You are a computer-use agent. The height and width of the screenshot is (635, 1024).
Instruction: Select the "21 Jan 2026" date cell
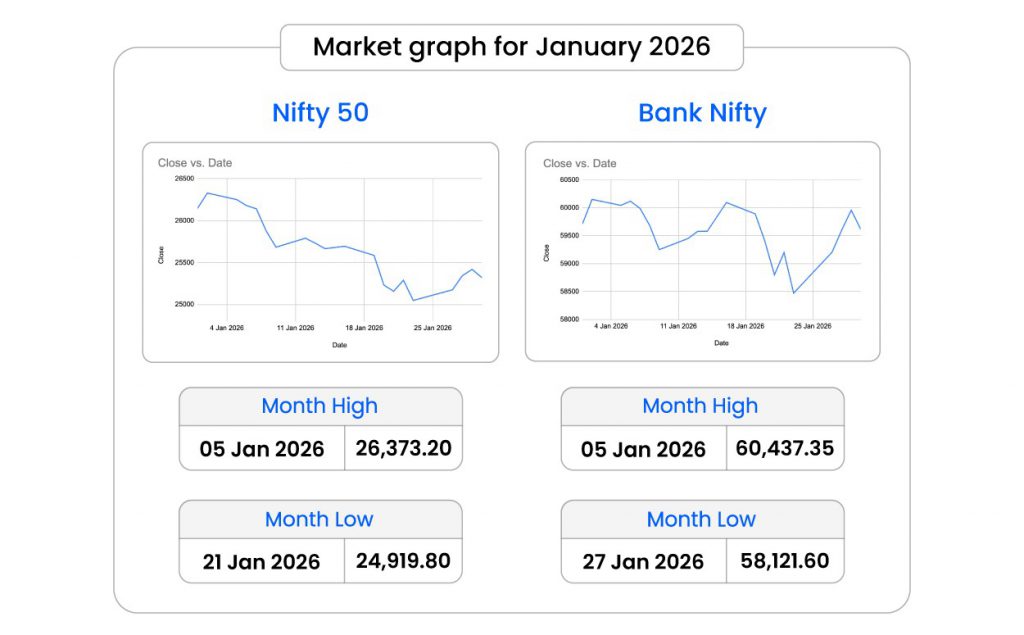point(262,562)
